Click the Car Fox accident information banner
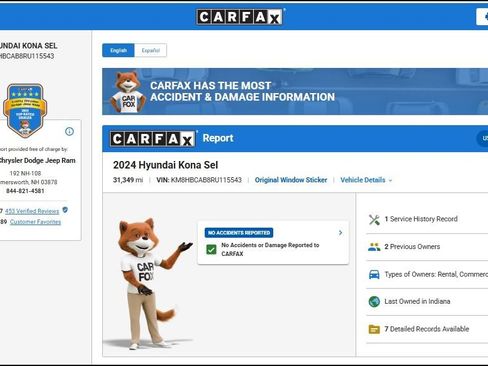The height and width of the screenshot is (366, 488). (295, 92)
